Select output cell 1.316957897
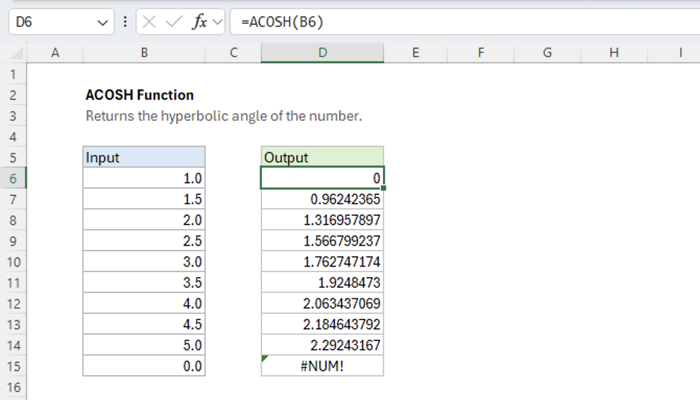 [322, 220]
